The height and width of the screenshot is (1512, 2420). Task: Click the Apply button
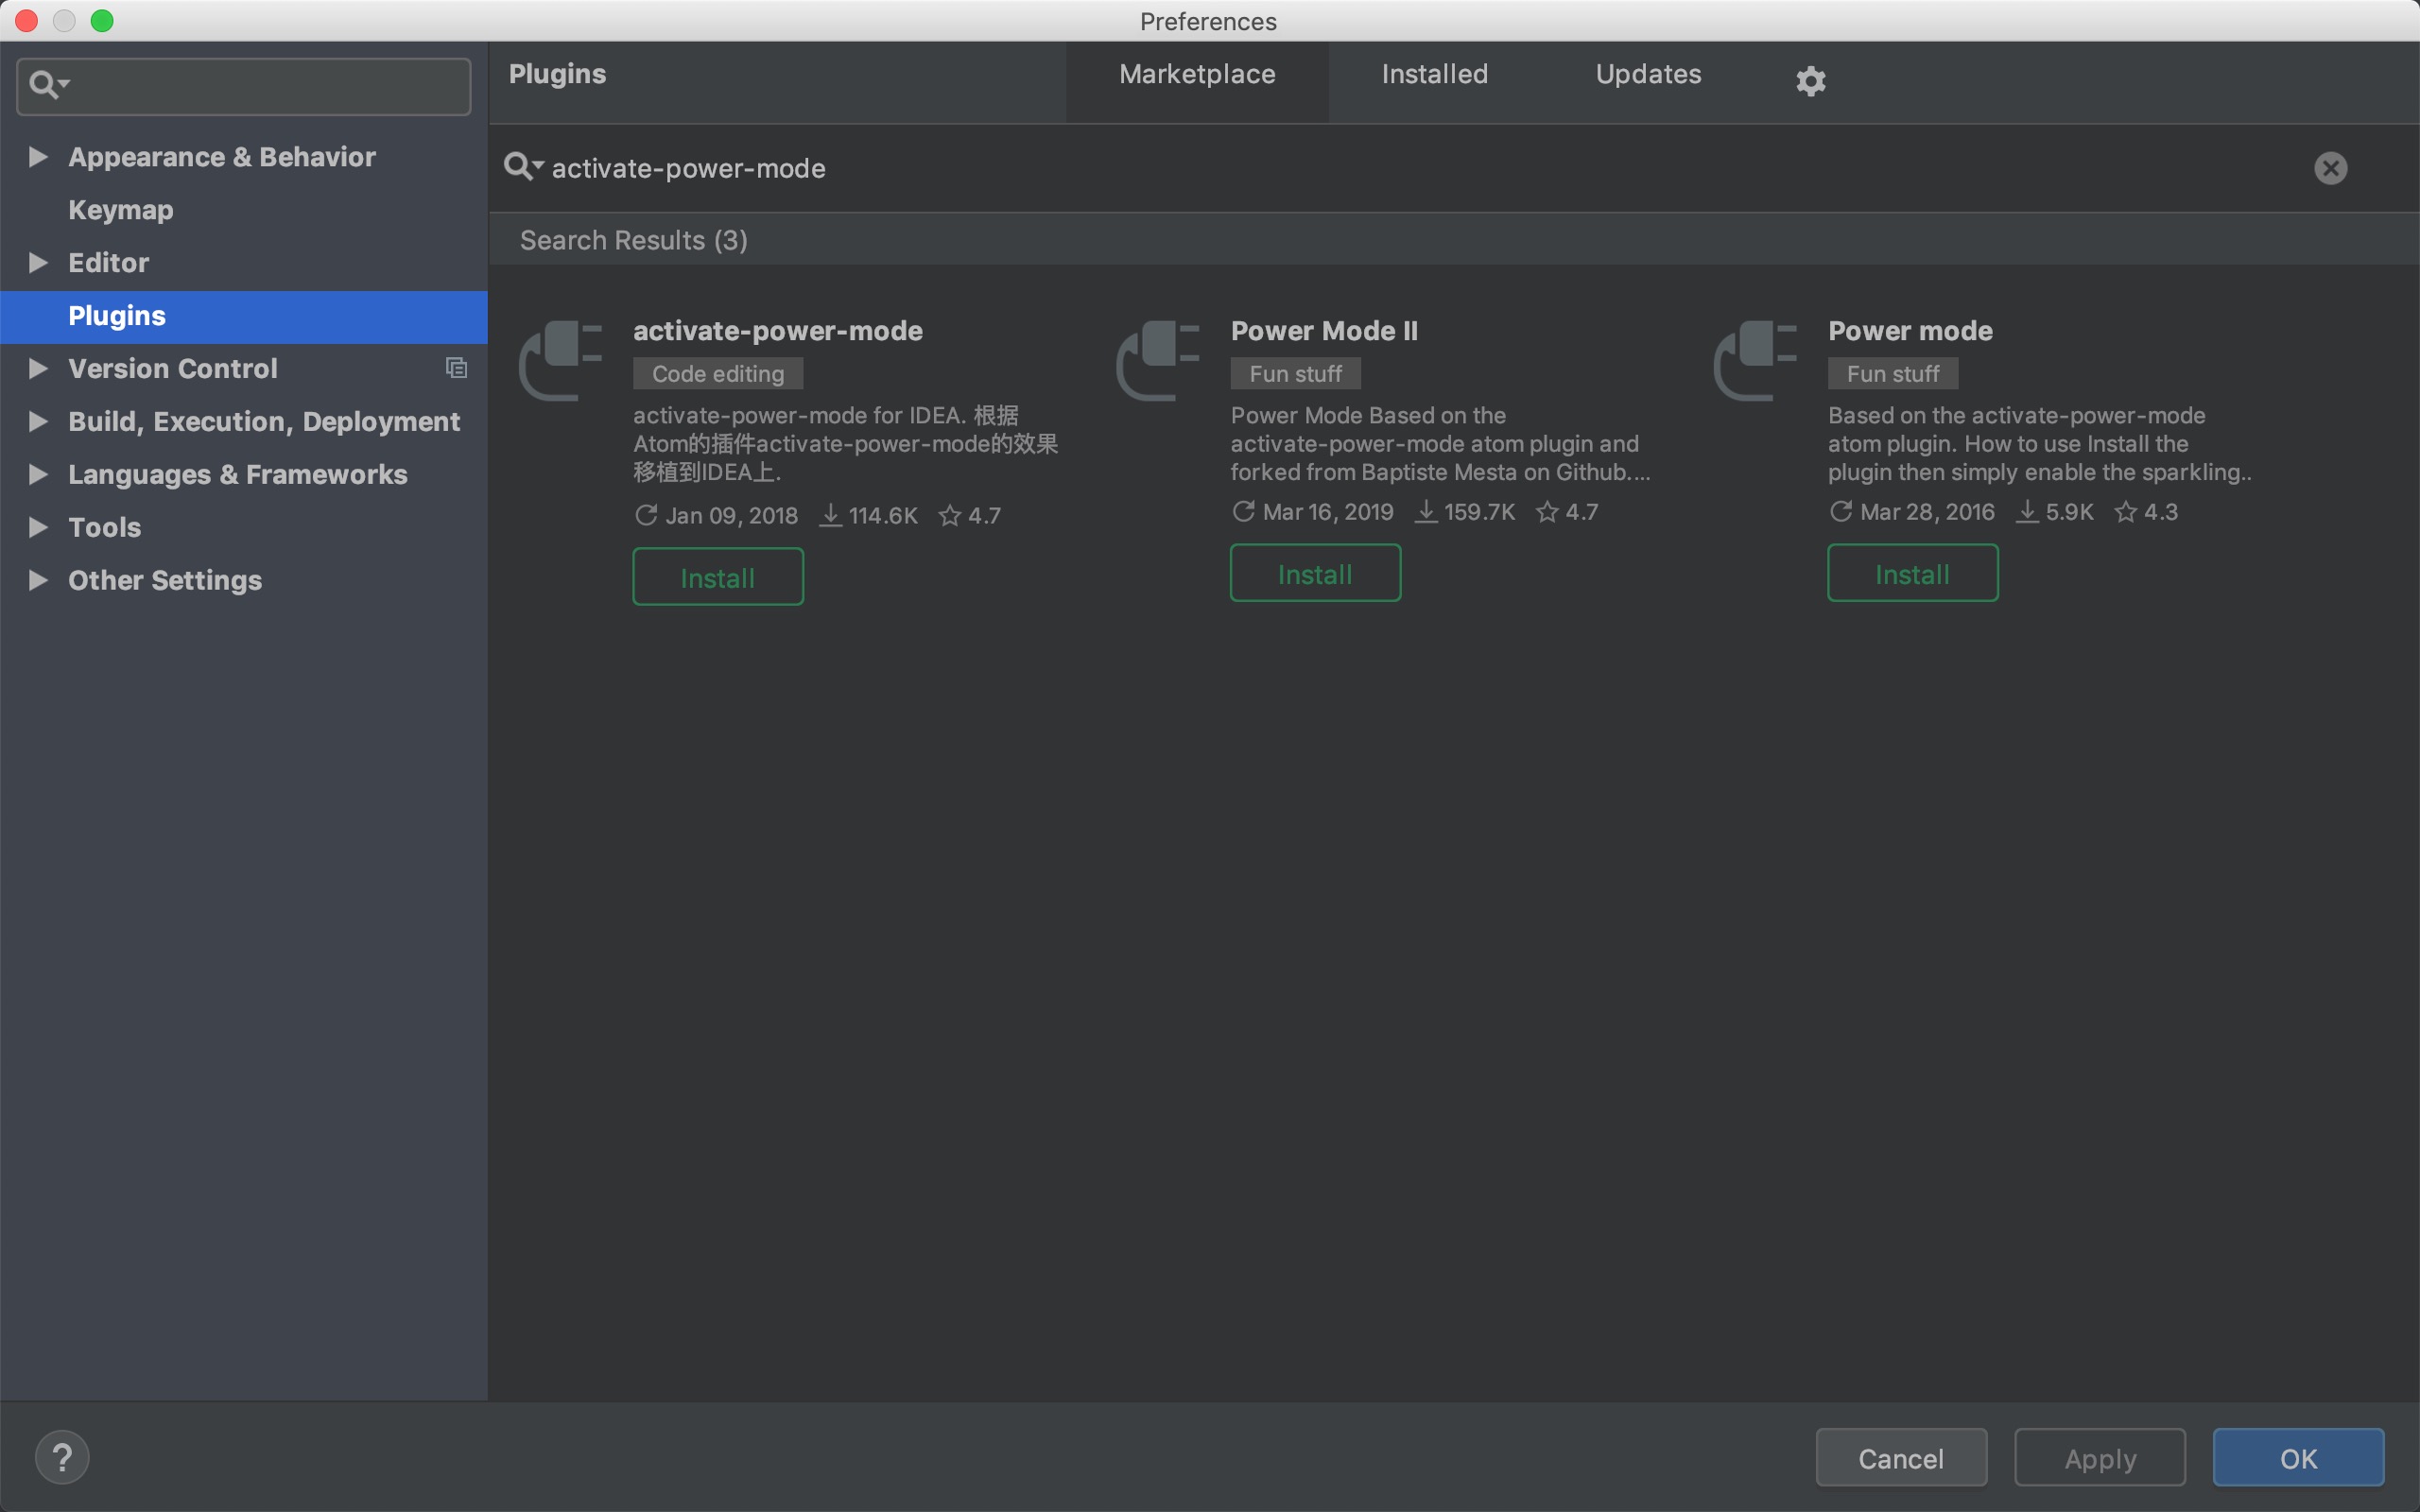(x=2100, y=1458)
